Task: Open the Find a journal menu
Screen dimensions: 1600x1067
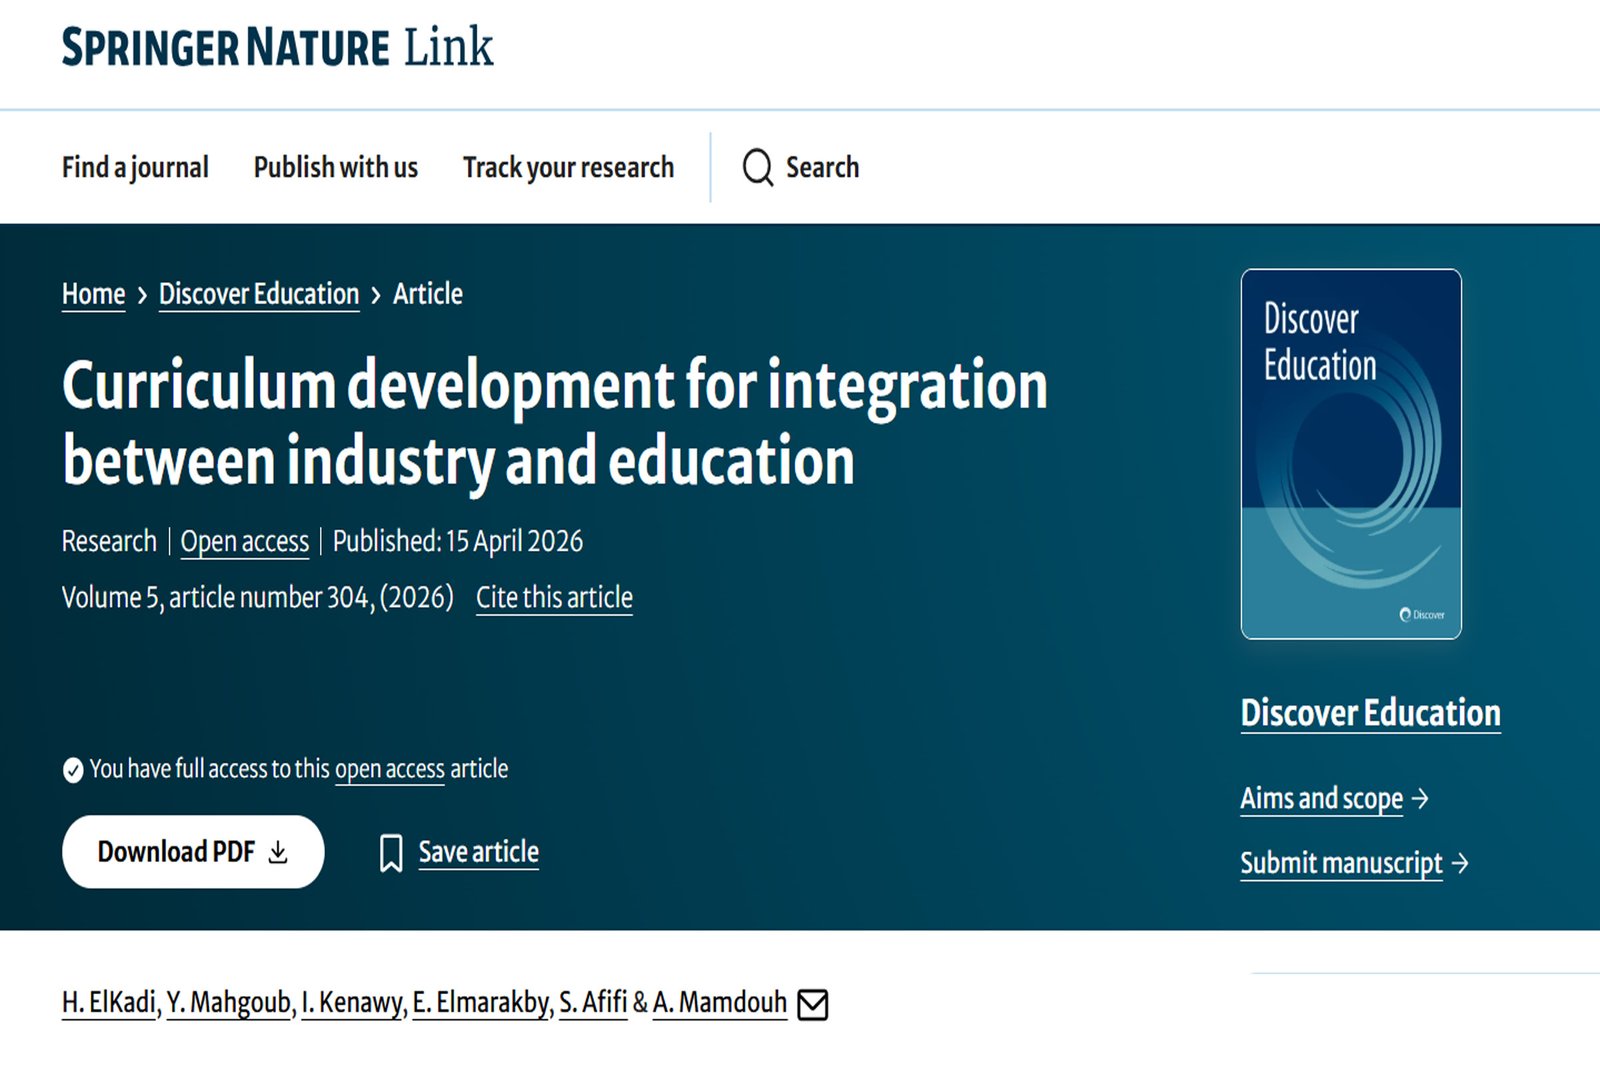Action: point(135,167)
